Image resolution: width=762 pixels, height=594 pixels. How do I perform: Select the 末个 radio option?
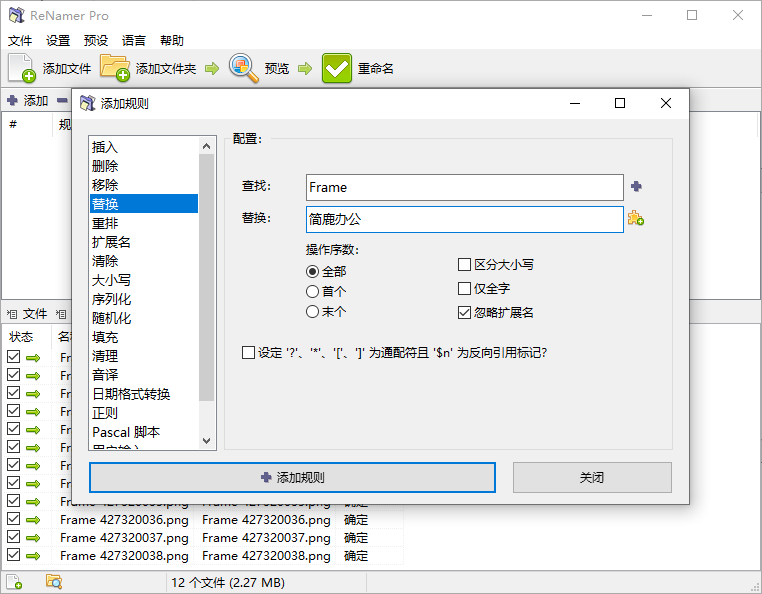coord(312,311)
